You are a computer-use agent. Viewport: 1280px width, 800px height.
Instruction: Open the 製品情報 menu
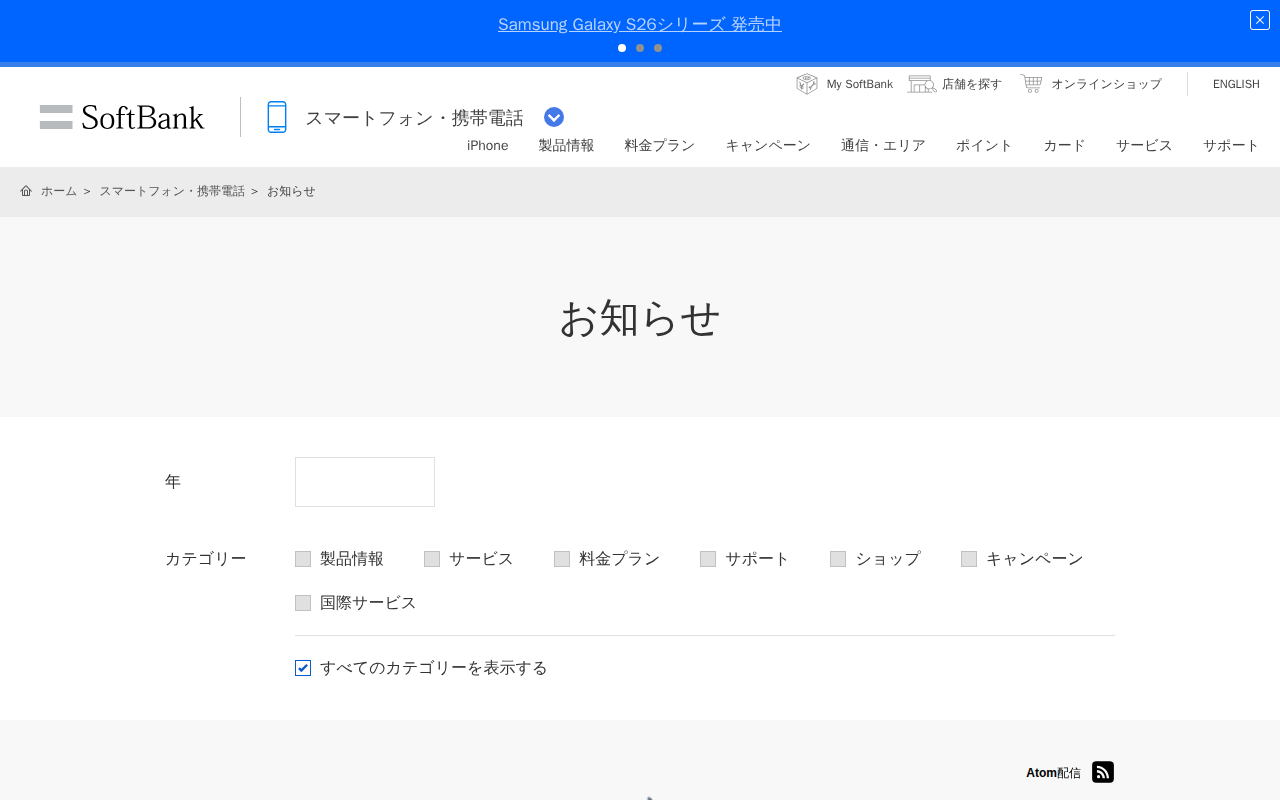click(x=566, y=146)
